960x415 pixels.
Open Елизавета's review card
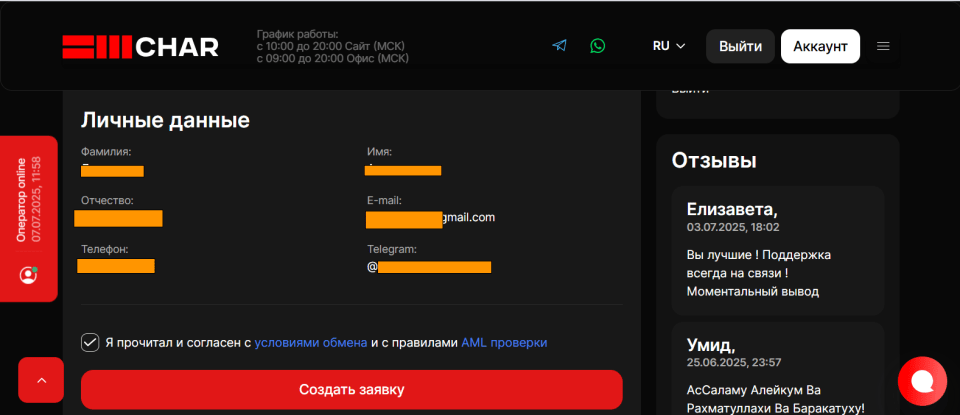[x=778, y=251]
